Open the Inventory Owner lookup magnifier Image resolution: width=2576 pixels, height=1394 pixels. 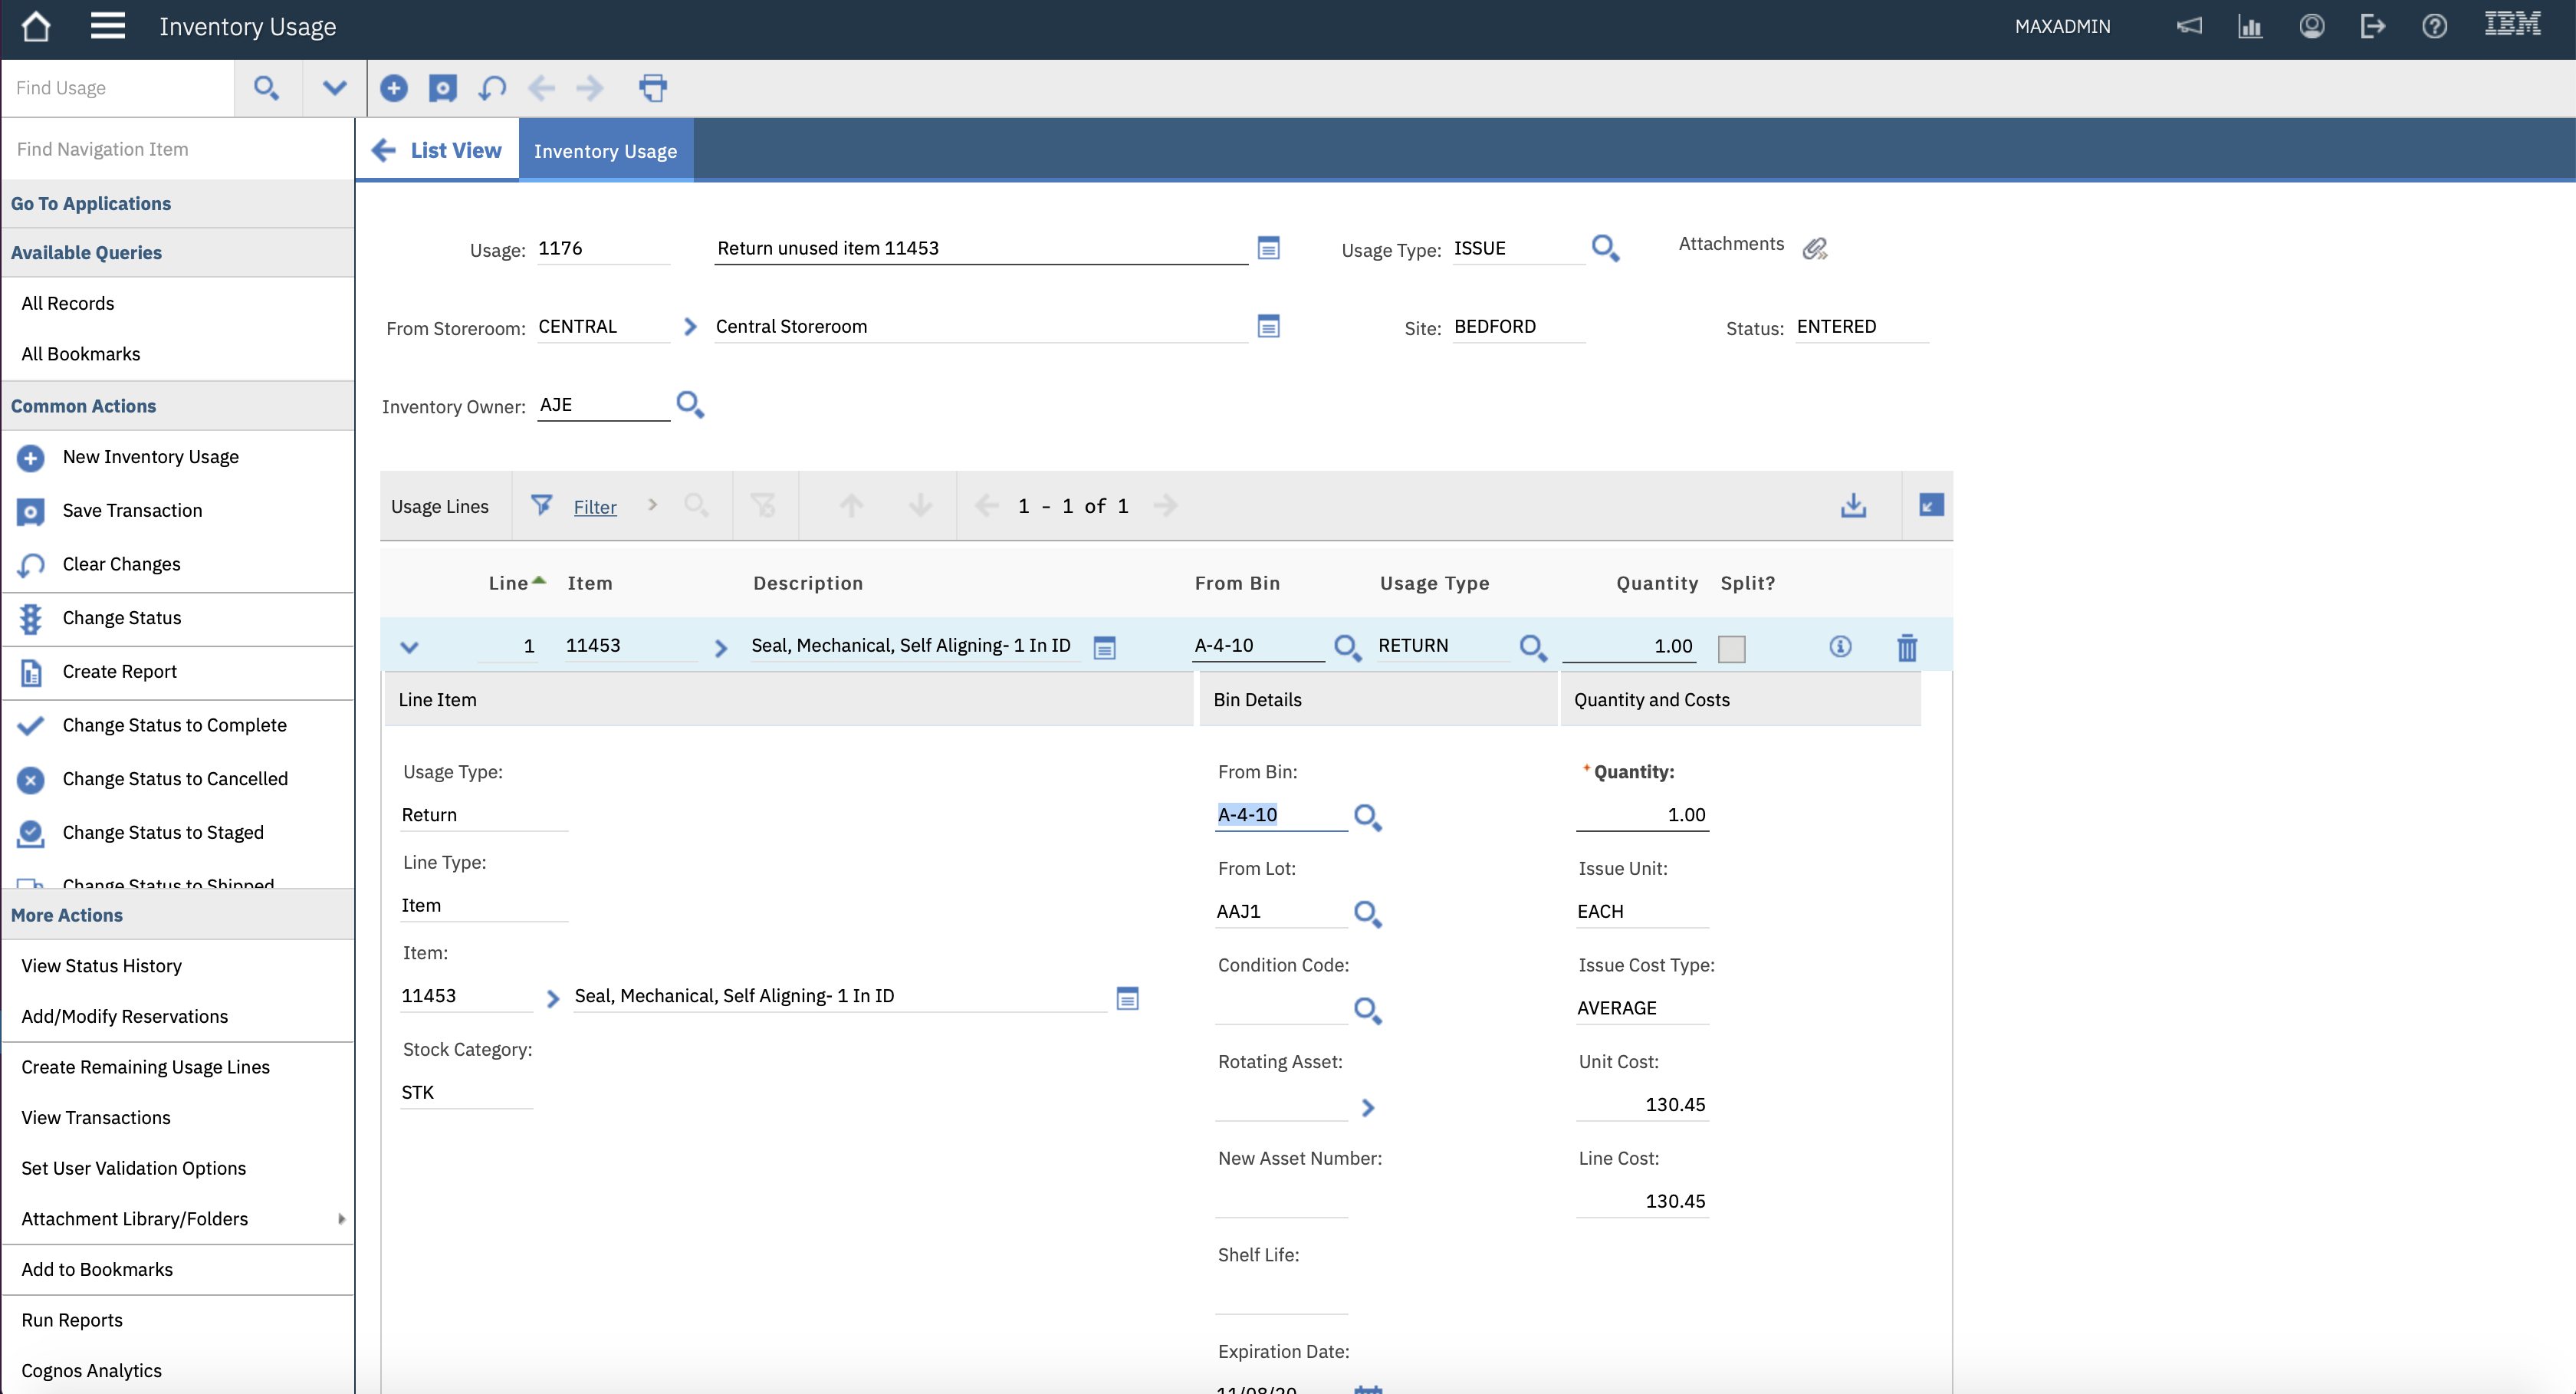click(690, 405)
